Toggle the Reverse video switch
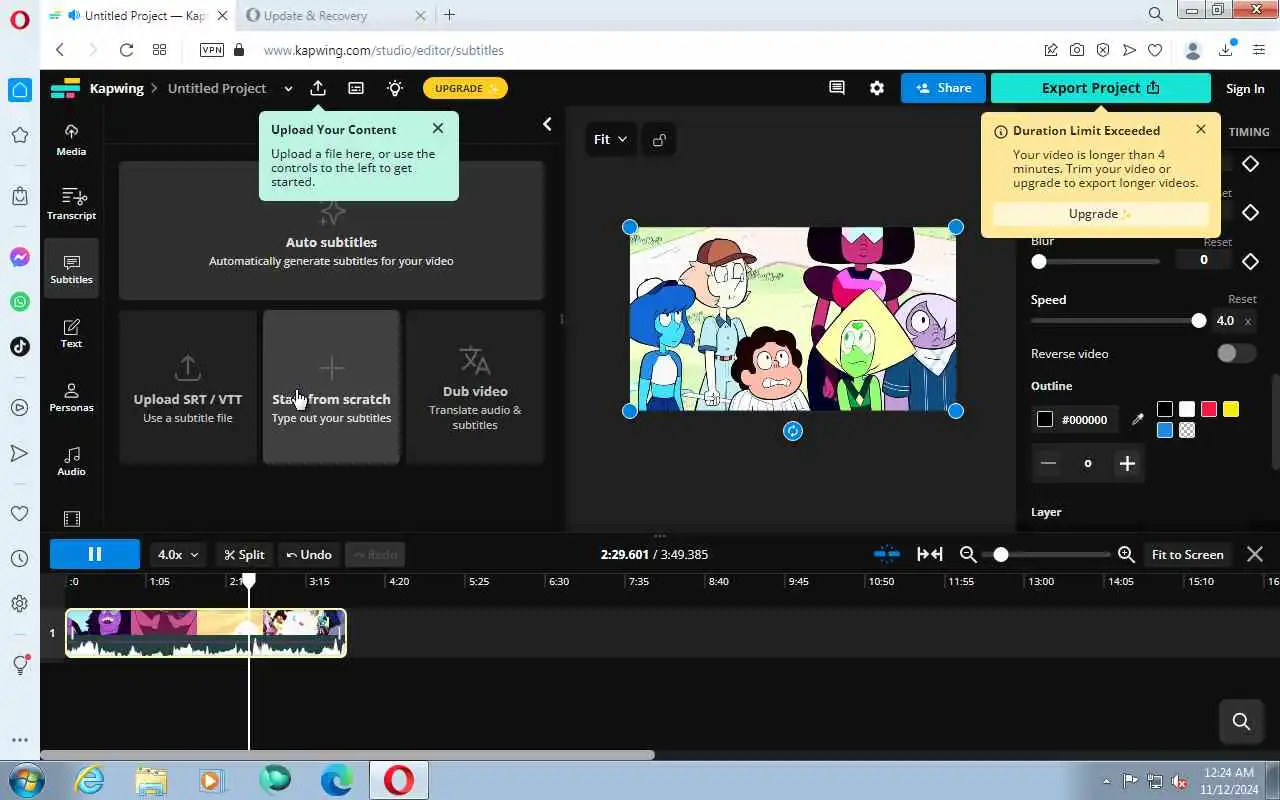The width and height of the screenshot is (1280, 800). (x=1236, y=353)
